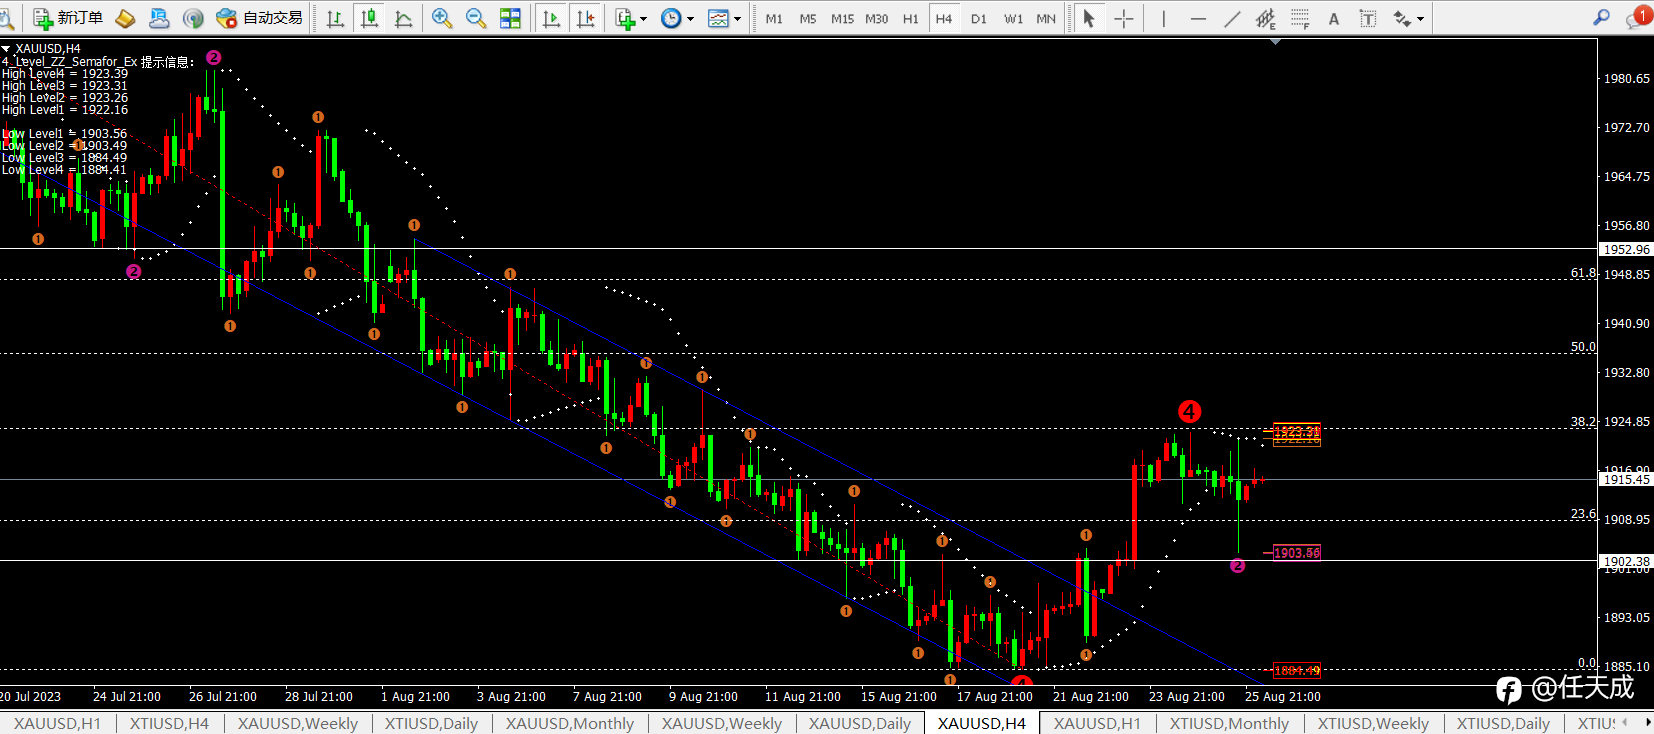The height and width of the screenshot is (734, 1654).
Task: Click the 38.2 Fibonacci level label
Action: click(x=1583, y=422)
